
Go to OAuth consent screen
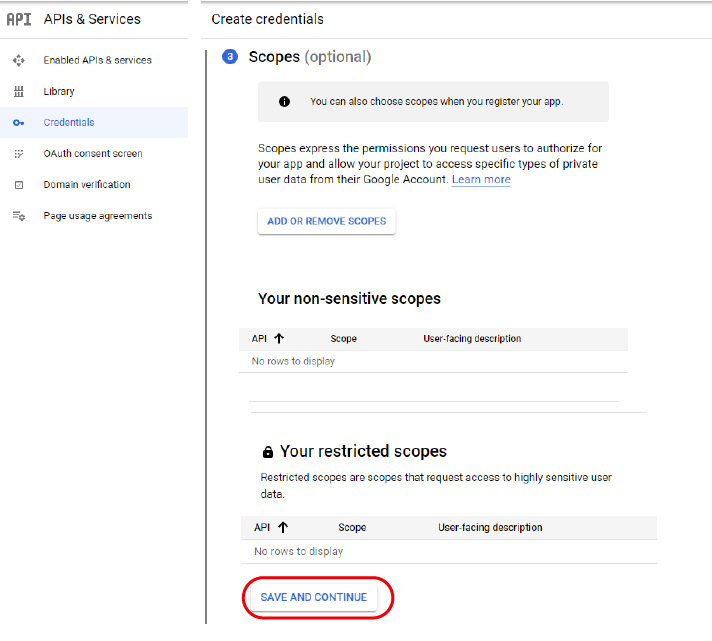[x=93, y=154]
